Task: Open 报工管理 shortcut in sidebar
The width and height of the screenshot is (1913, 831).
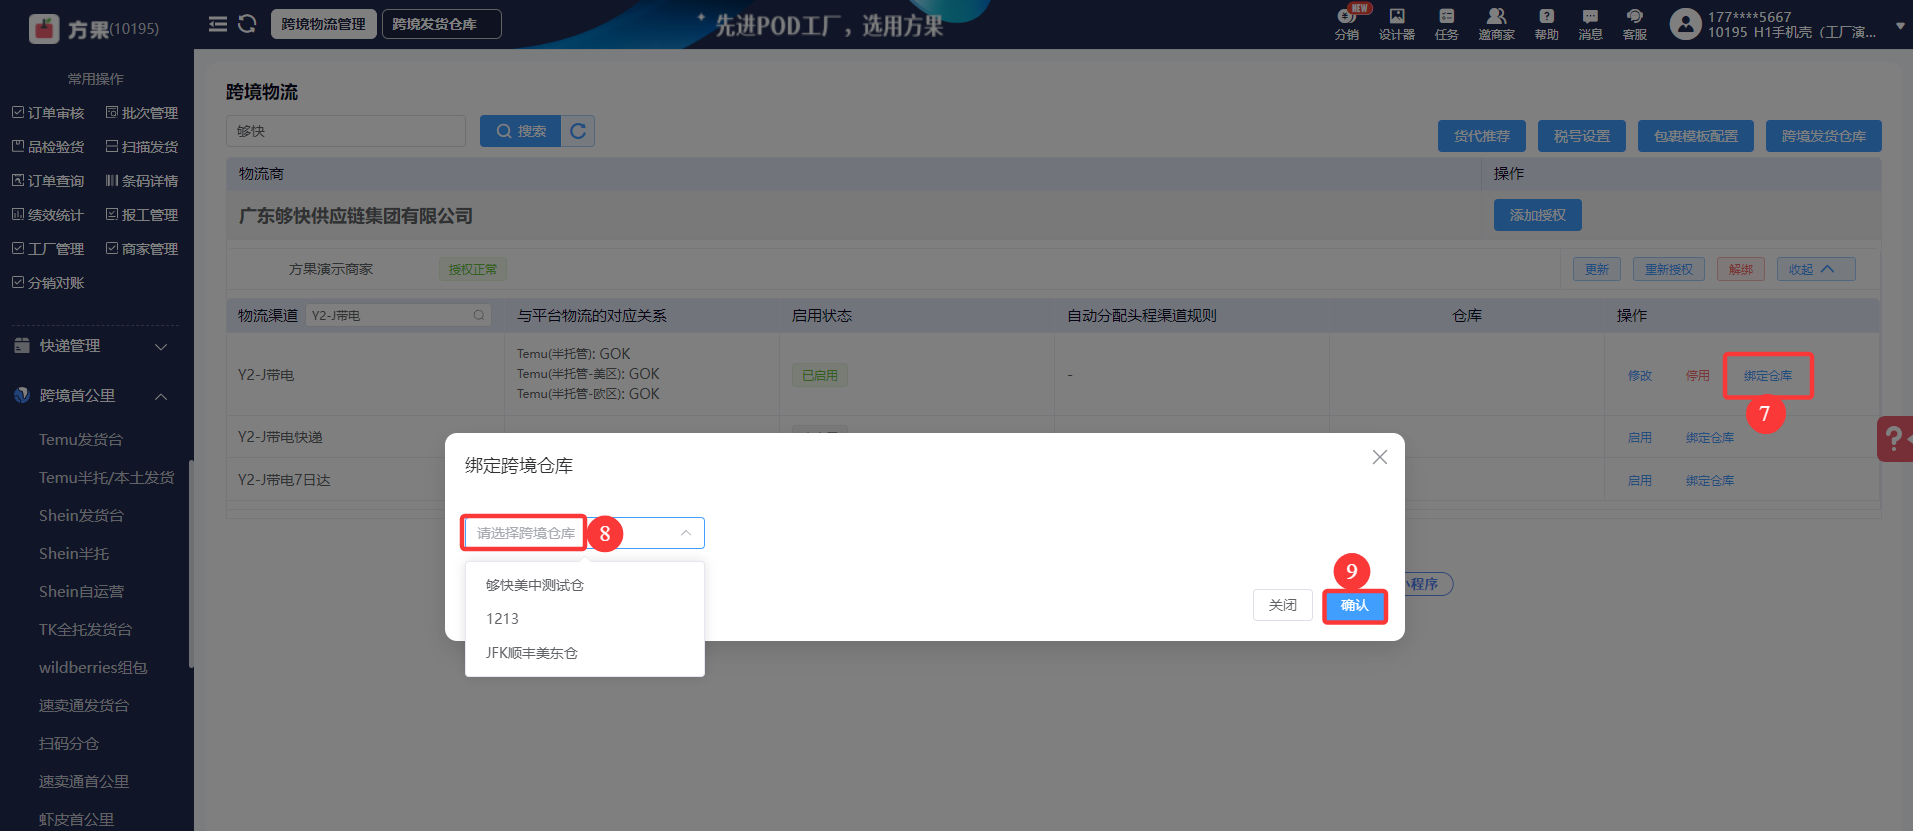Action: (x=142, y=215)
